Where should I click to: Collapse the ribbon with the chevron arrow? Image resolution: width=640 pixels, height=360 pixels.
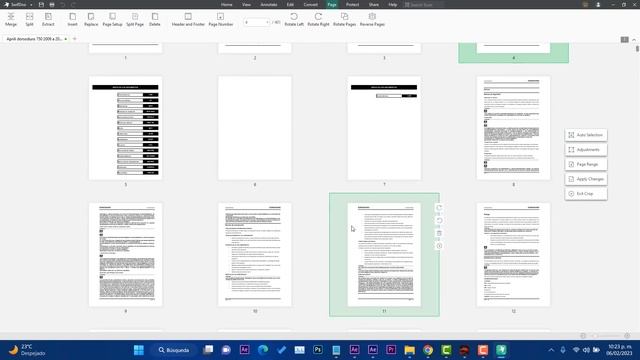click(634, 40)
